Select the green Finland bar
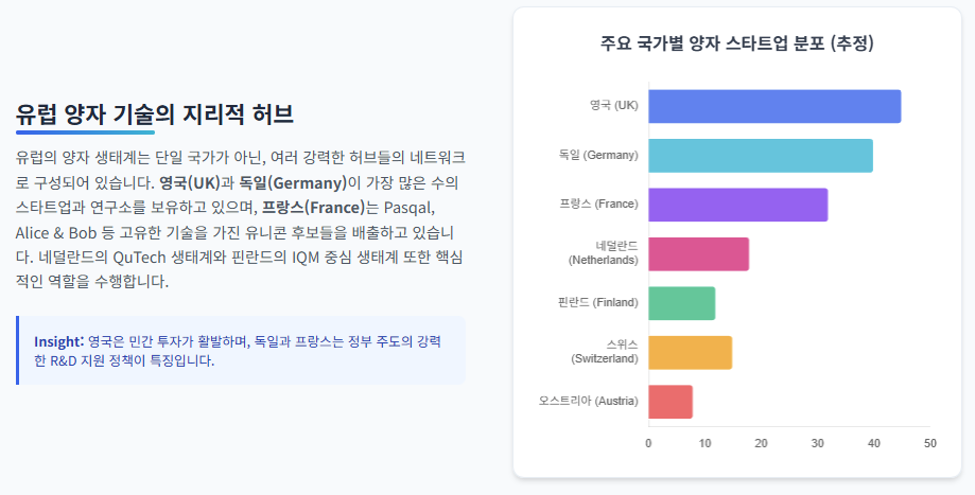975x495 pixels. (682, 303)
